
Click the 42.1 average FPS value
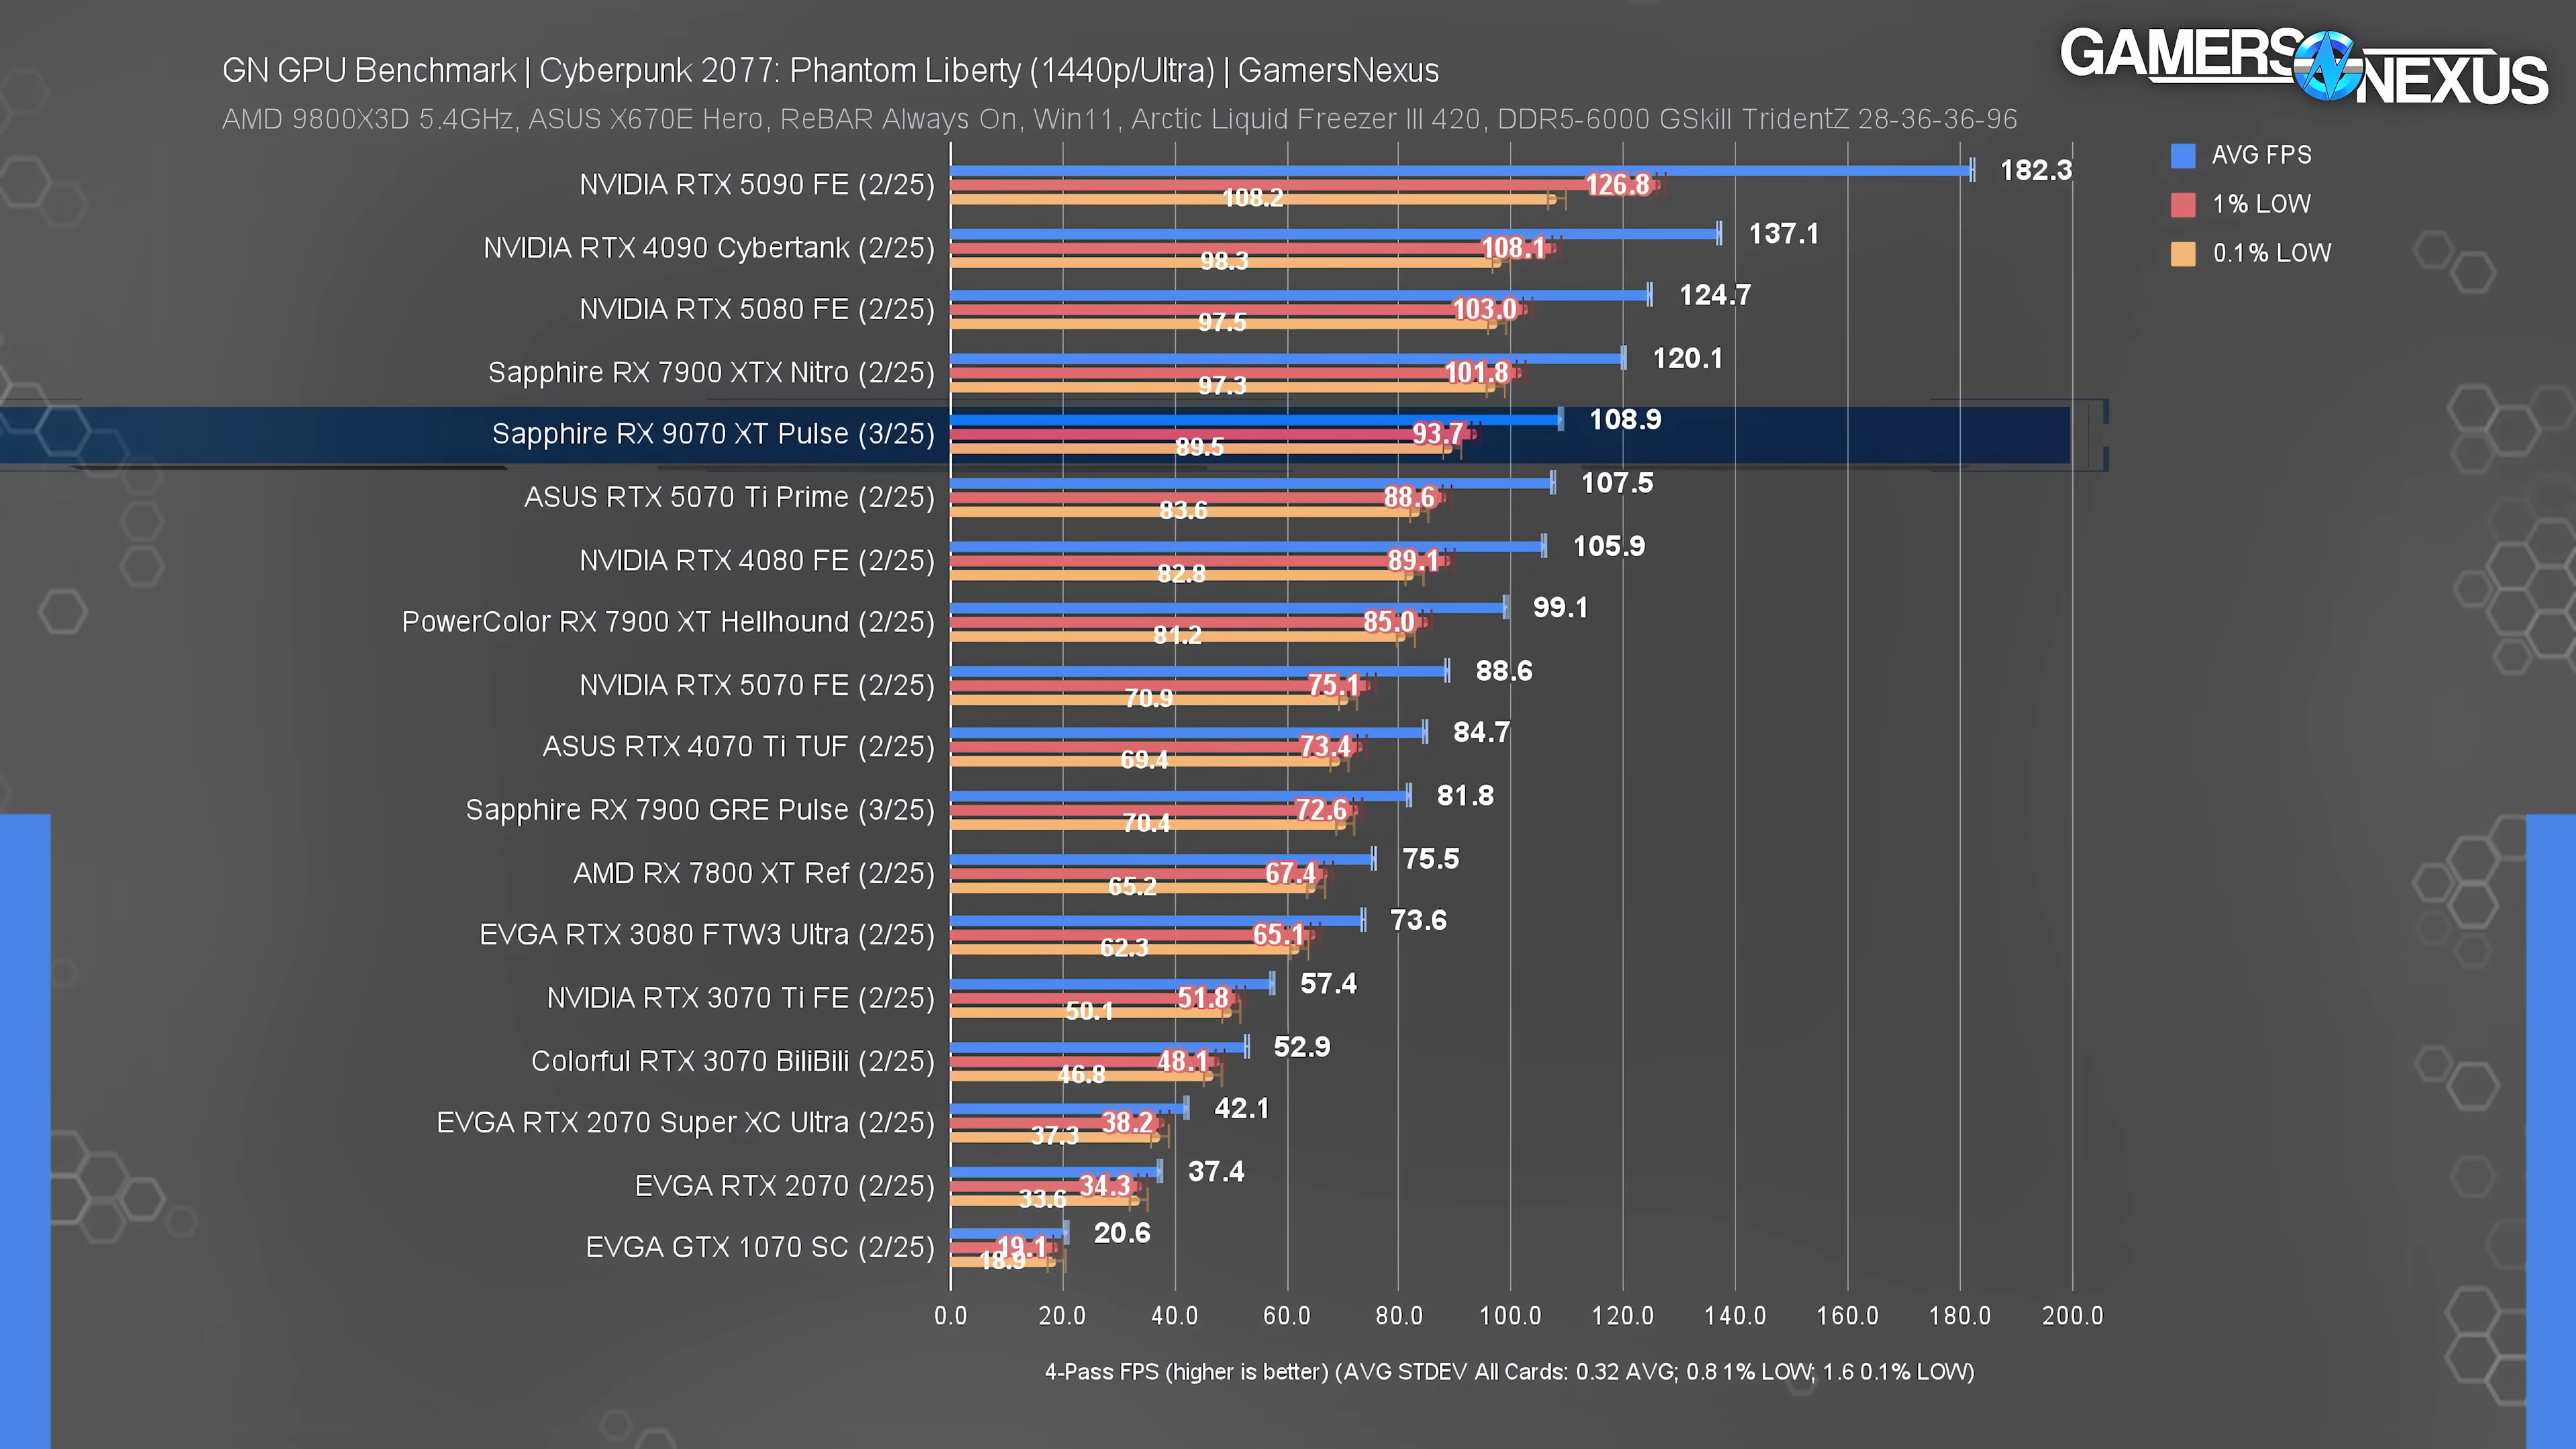1242,1109
